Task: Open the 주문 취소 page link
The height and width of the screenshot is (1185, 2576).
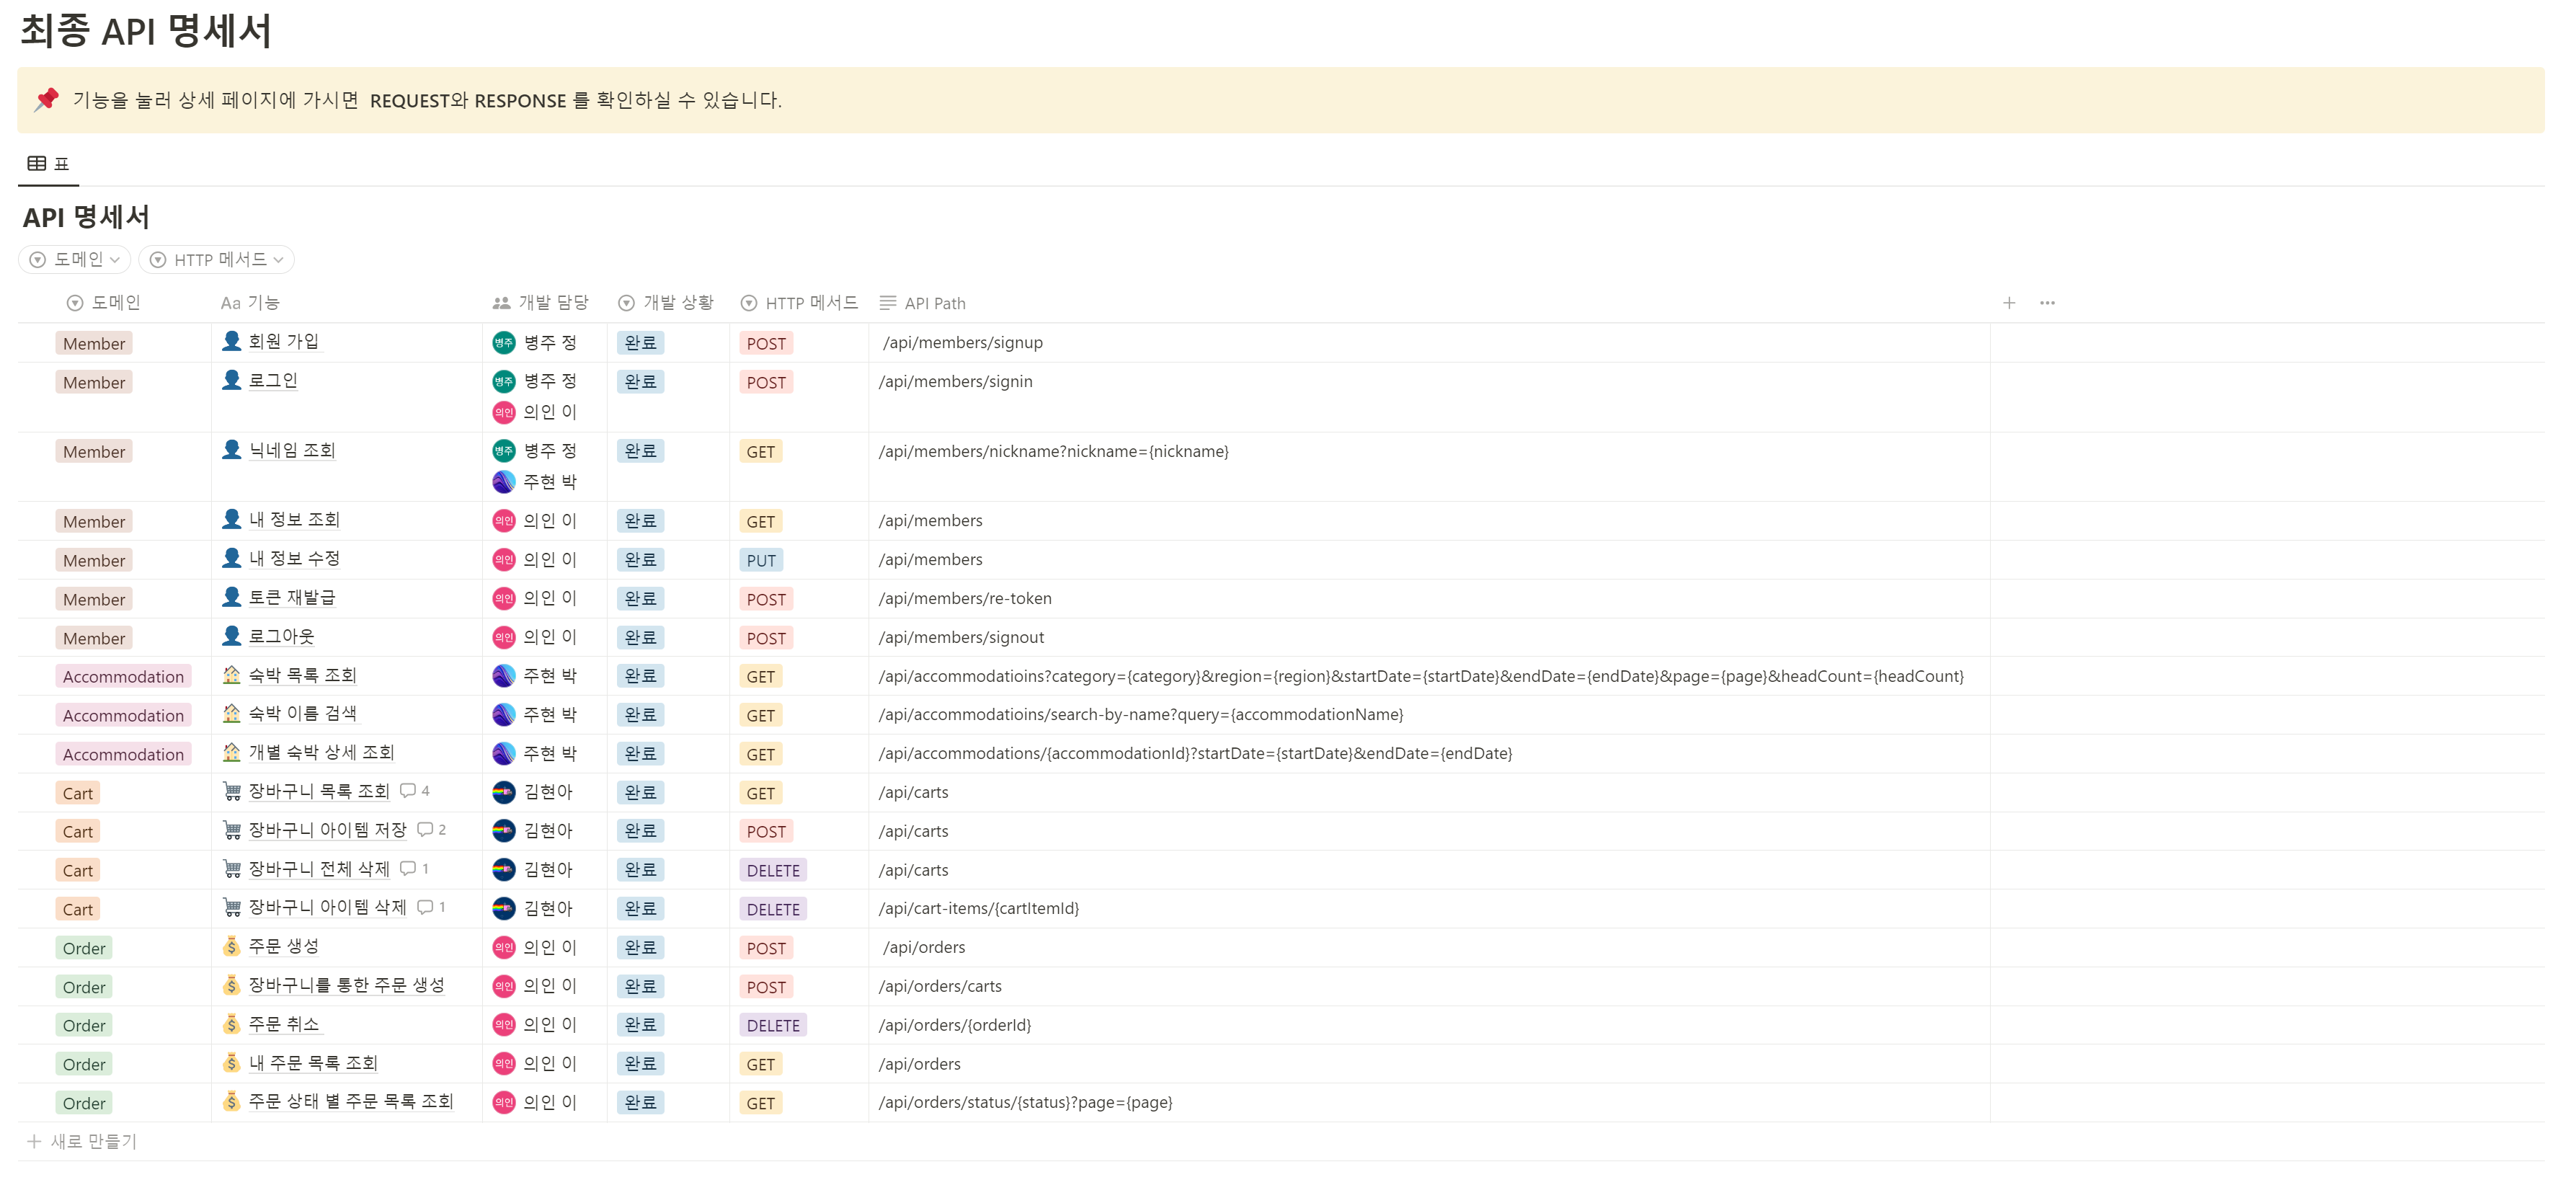Action: [284, 1025]
